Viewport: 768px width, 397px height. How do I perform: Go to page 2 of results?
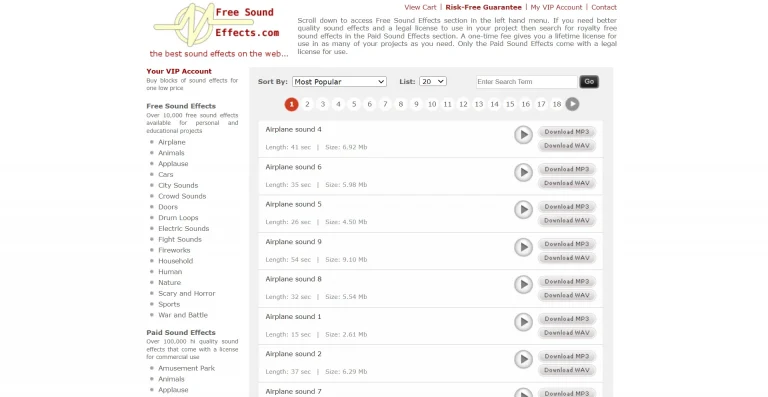(307, 104)
